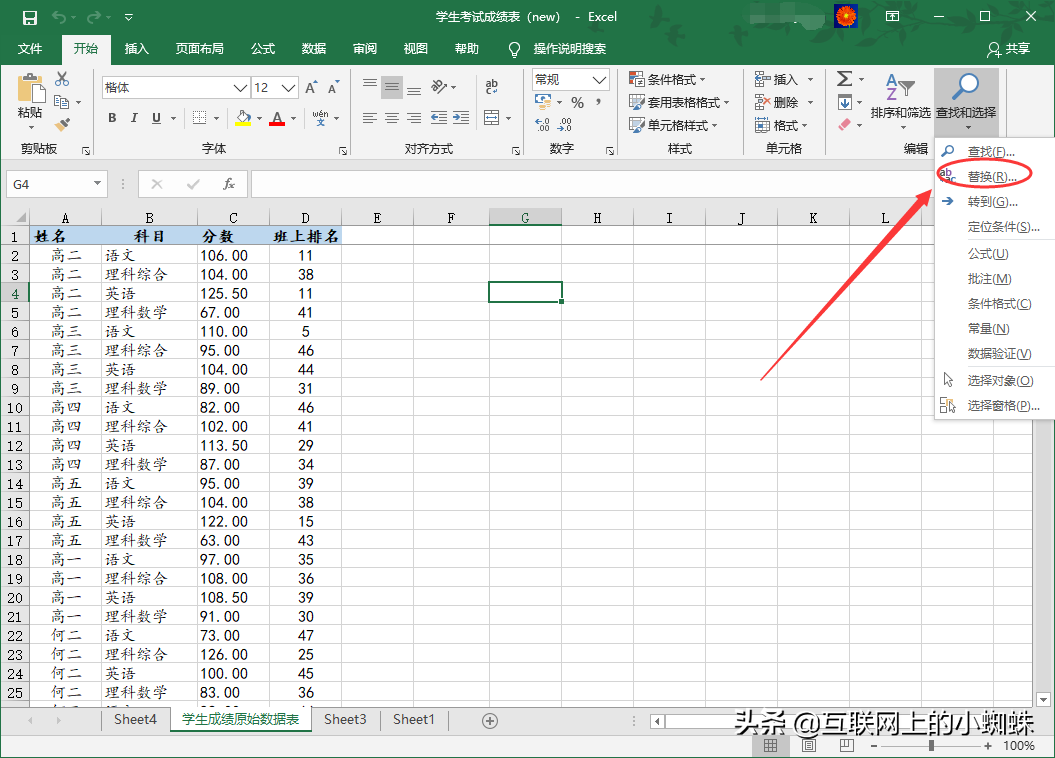Toggle align text left
1055x758 pixels.
point(369,118)
